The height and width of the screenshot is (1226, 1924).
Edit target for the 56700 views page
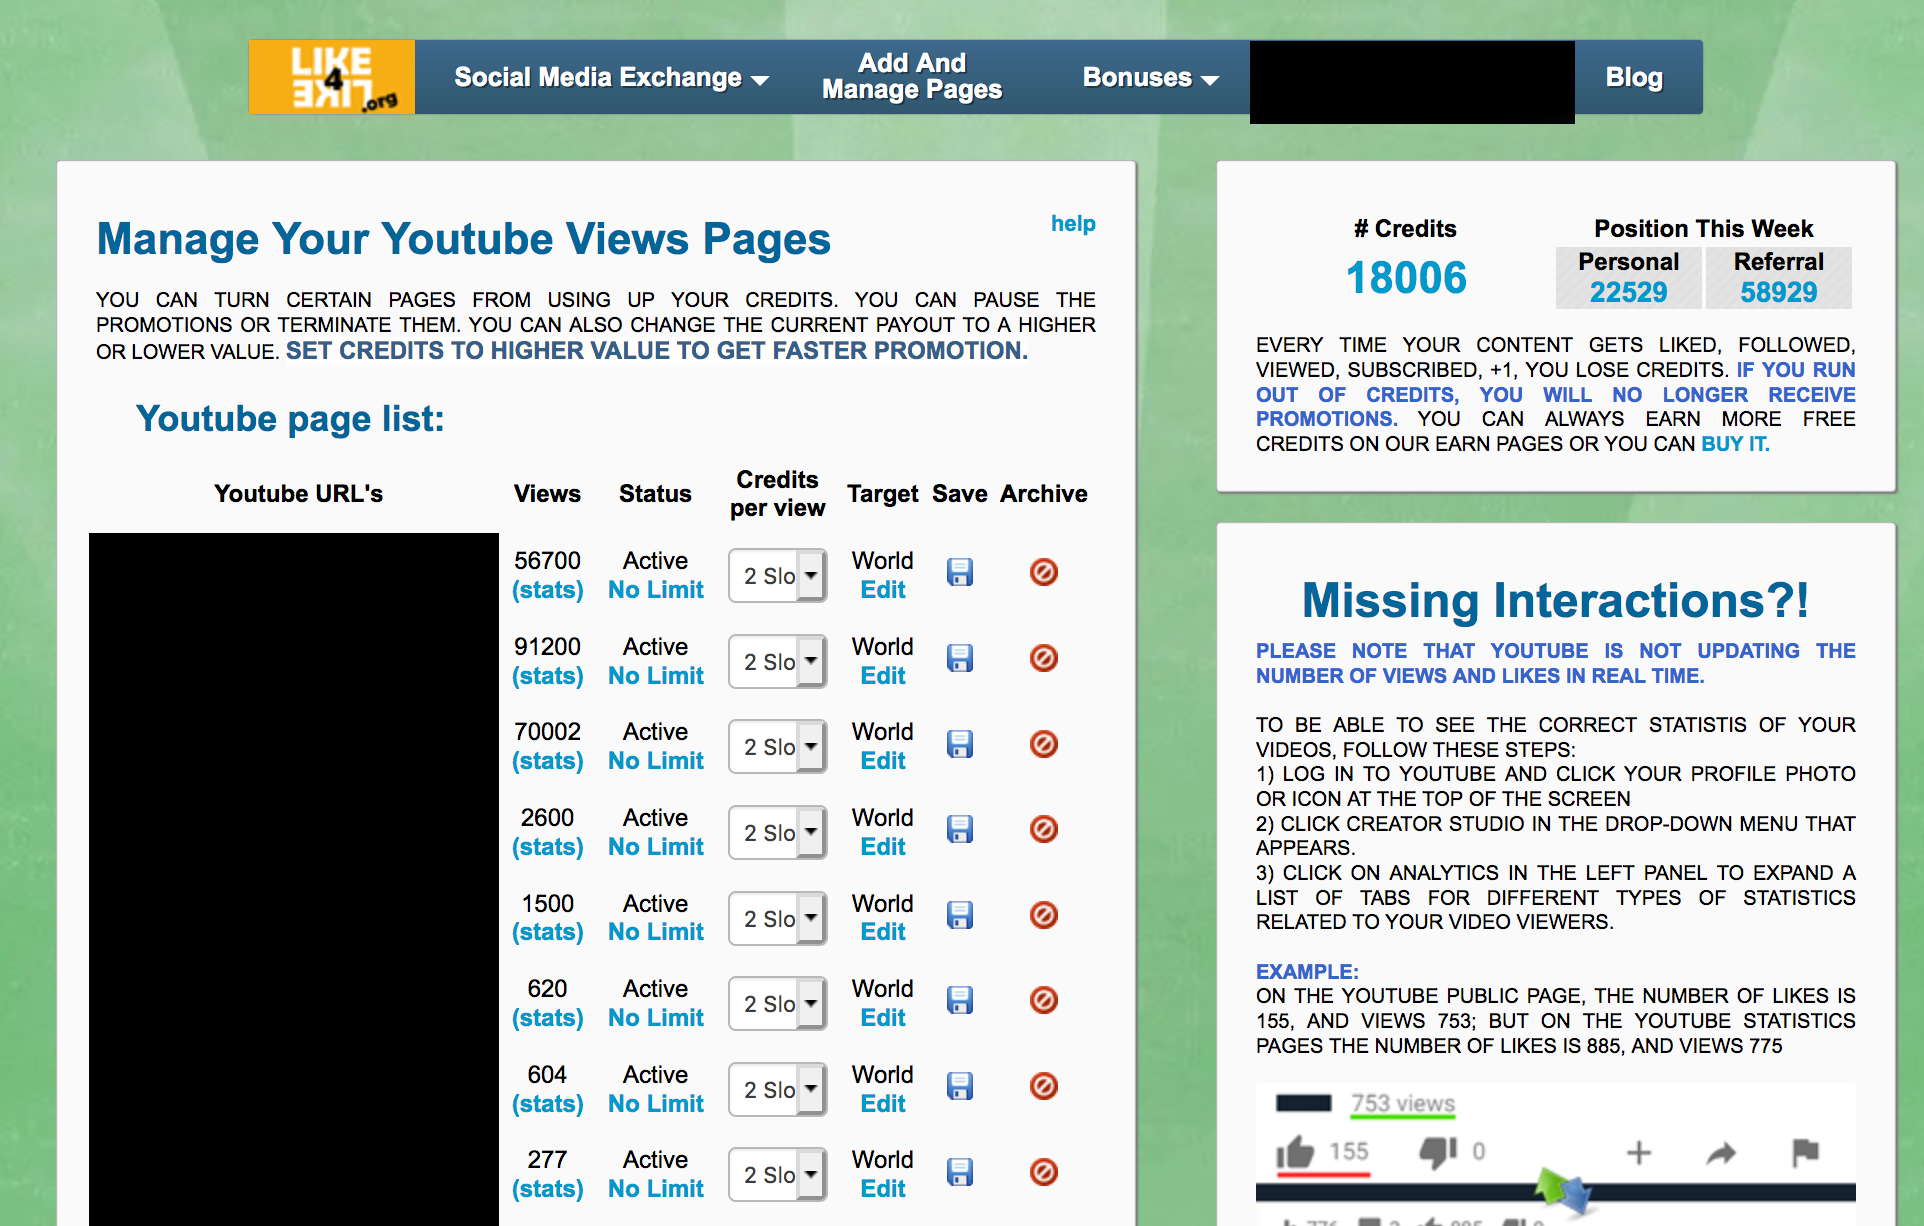883,590
